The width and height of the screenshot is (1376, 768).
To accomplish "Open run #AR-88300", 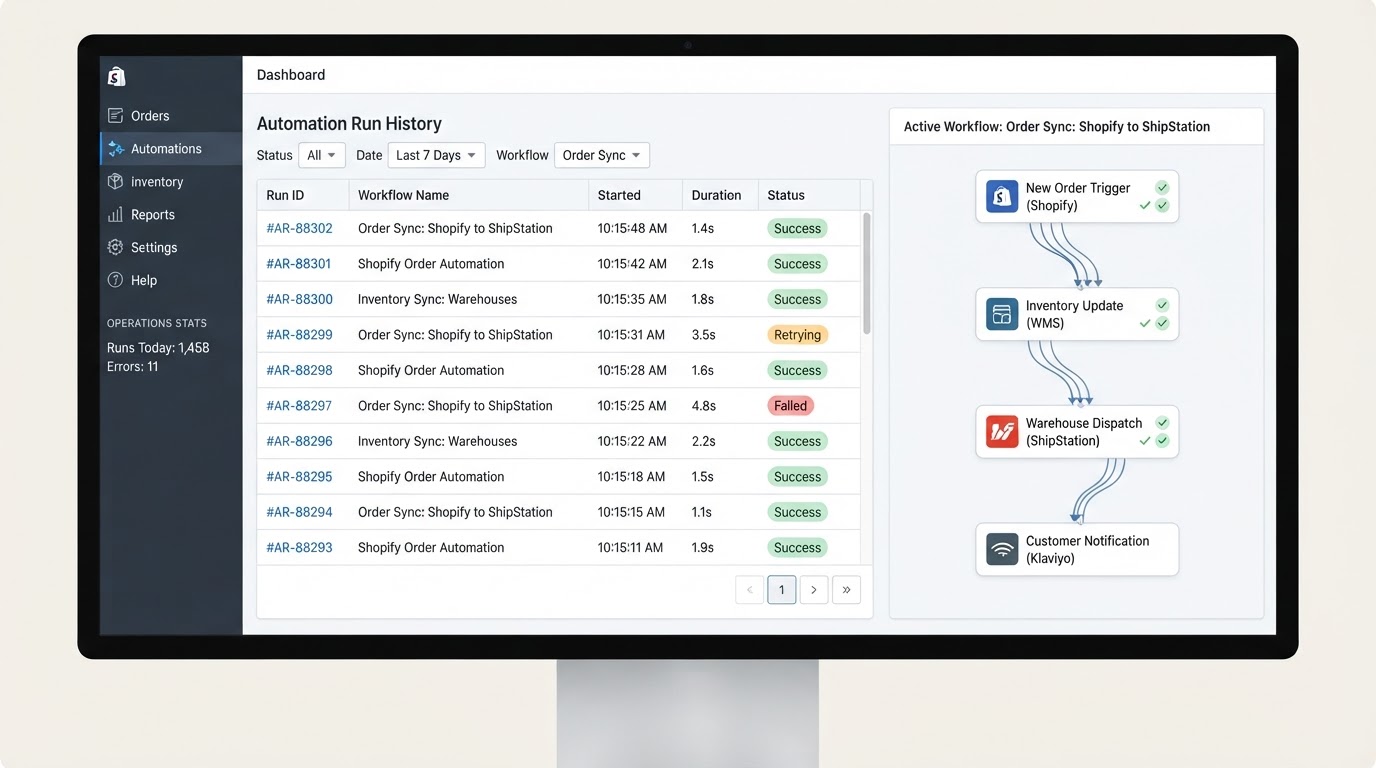I will pyautogui.click(x=299, y=299).
